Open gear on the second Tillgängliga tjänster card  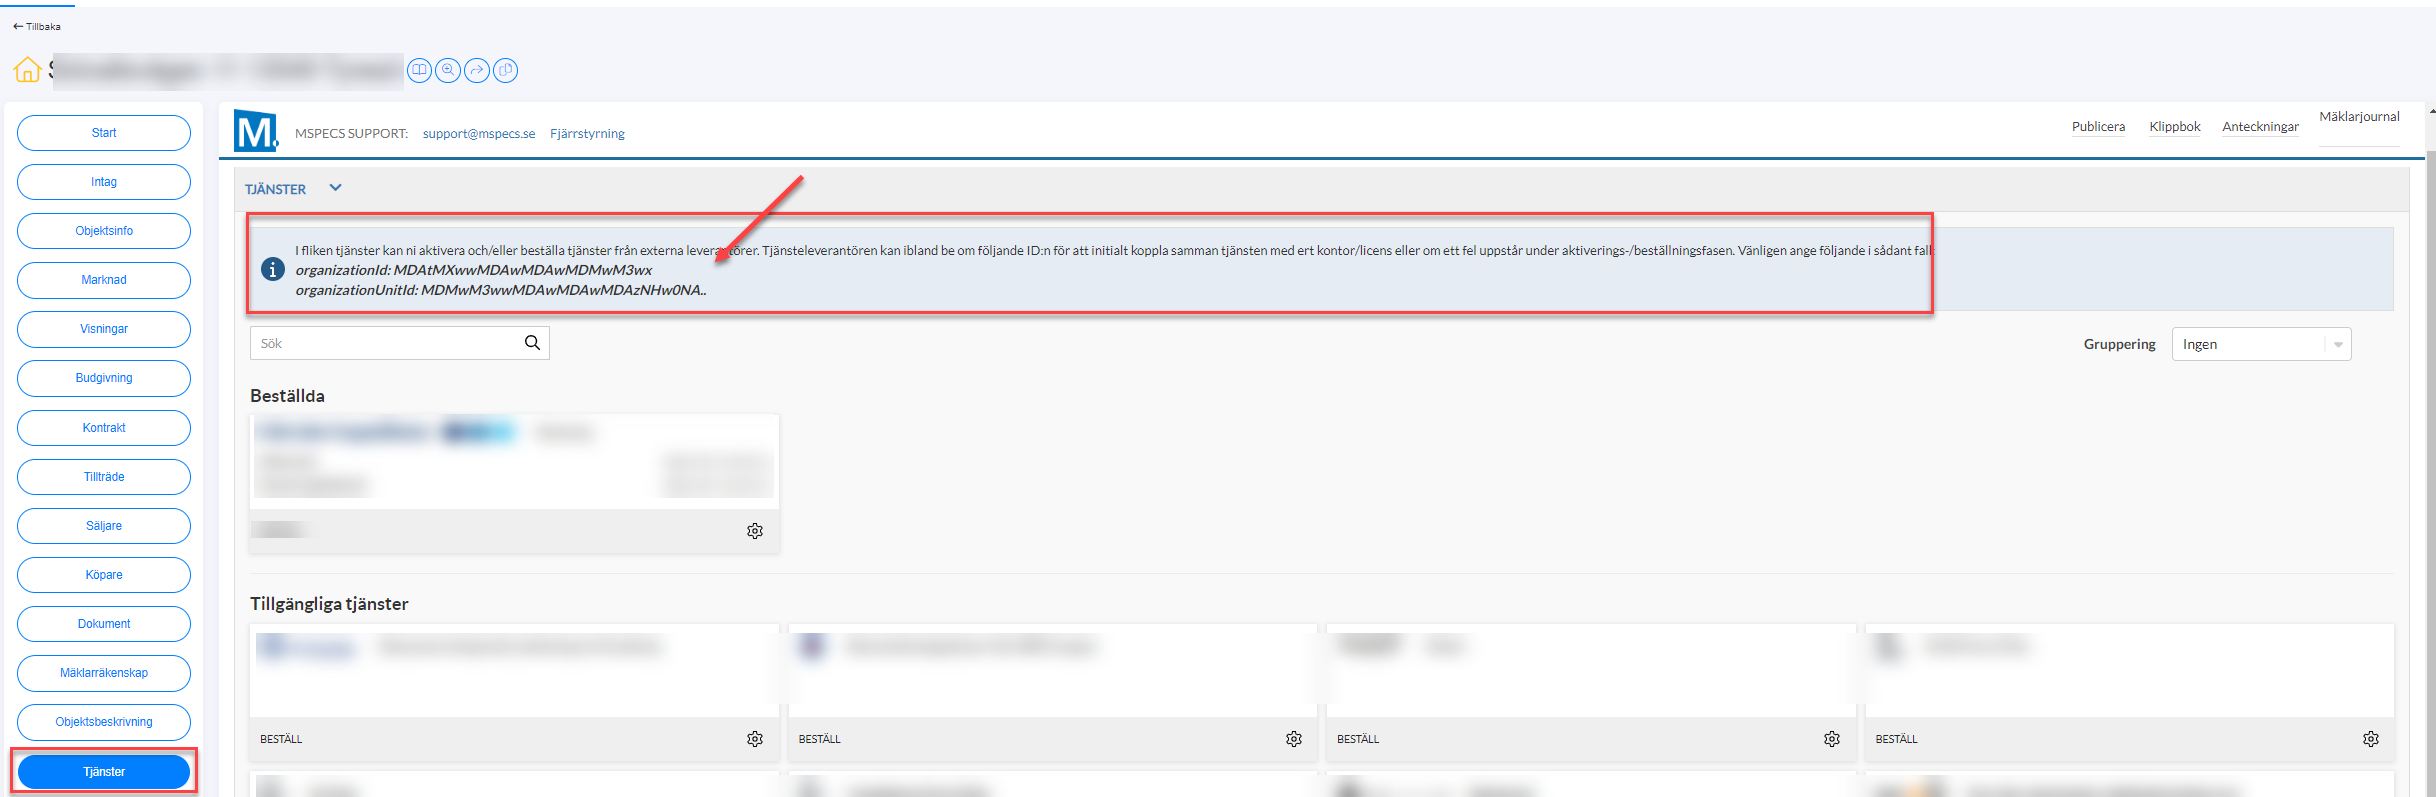(x=1294, y=739)
